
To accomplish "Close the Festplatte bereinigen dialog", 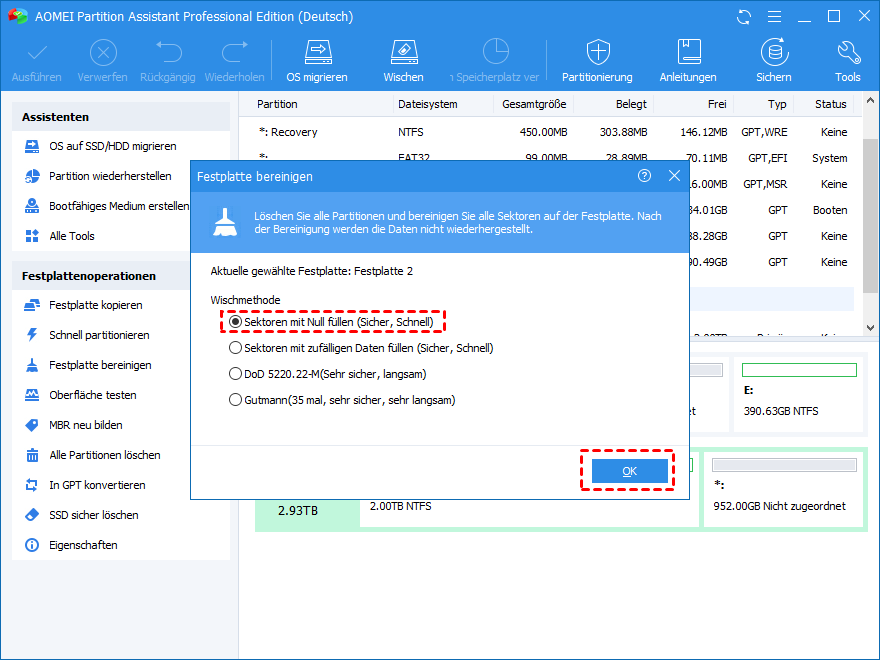I will pos(675,176).
